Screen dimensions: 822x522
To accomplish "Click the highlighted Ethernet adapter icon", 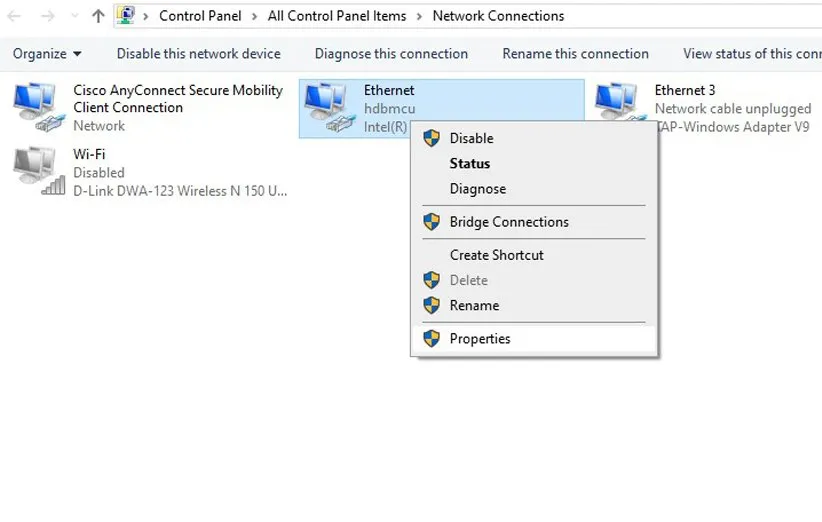I will coord(329,107).
